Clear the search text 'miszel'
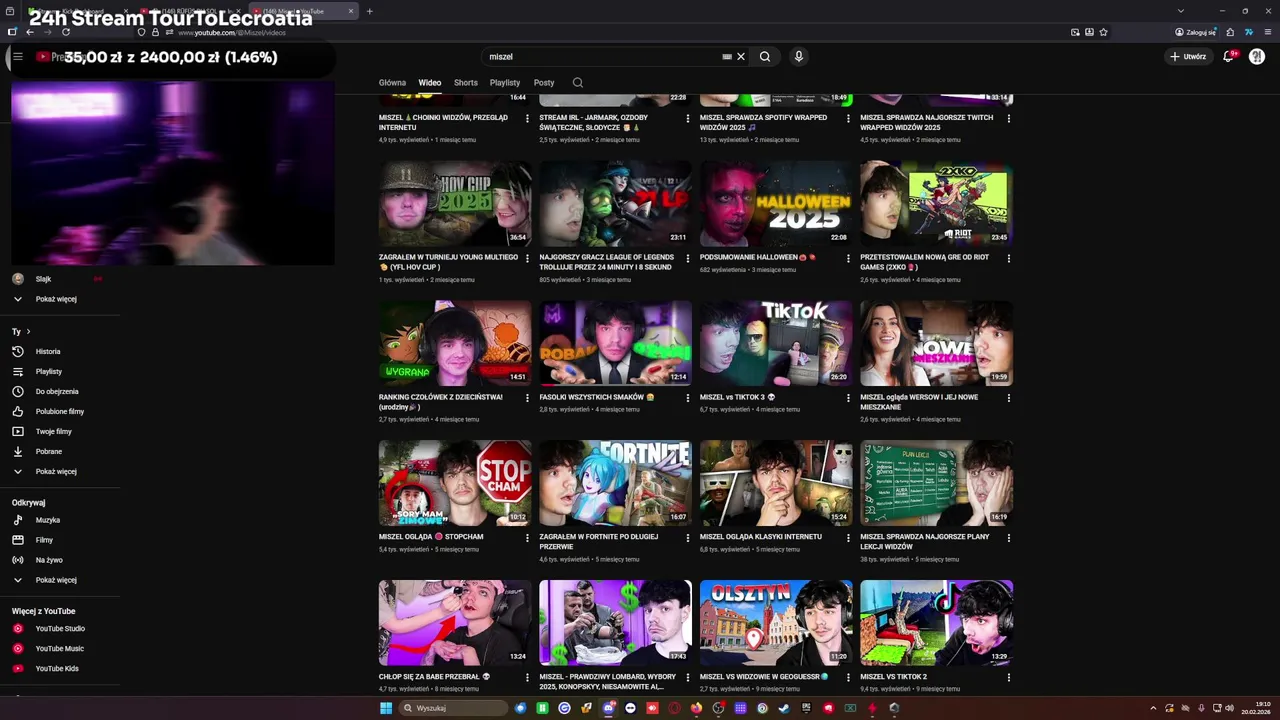The width and height of the screenshot is (1280, 720). [741, 57]
